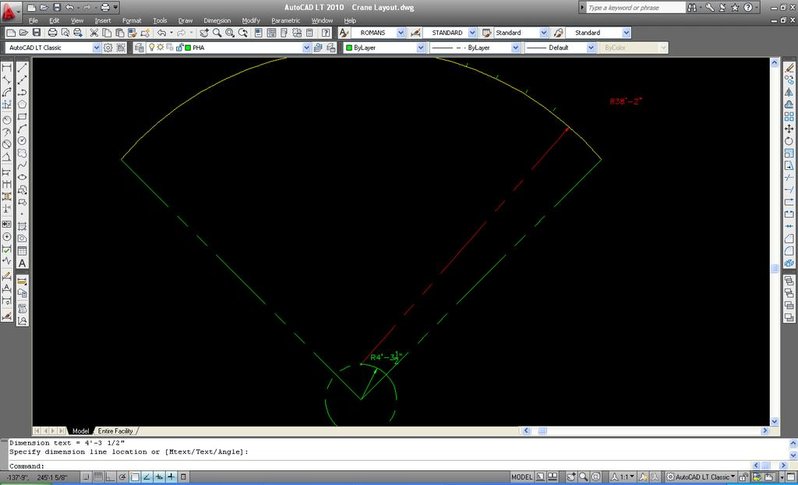
Task: Open the Help question mark toolbar icon
Action: [x=326, y=33]
